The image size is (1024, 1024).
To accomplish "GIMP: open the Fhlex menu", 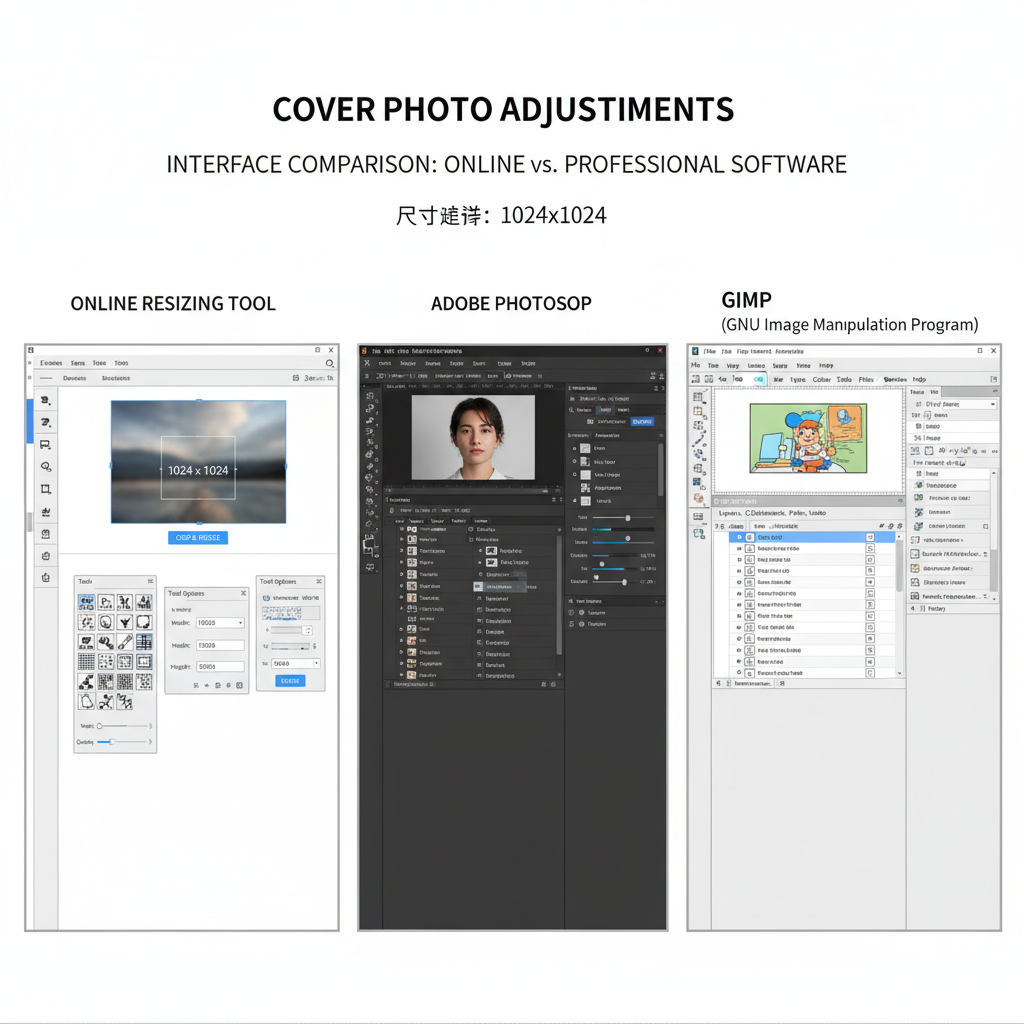I will click(x=866, y=379).
